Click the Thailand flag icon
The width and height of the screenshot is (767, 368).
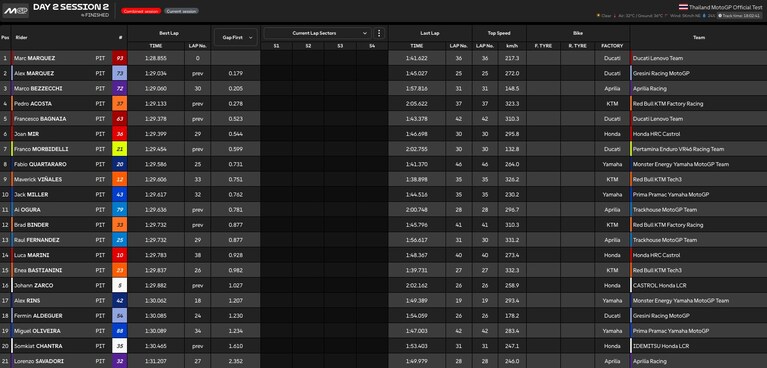[x=683, y=7]
